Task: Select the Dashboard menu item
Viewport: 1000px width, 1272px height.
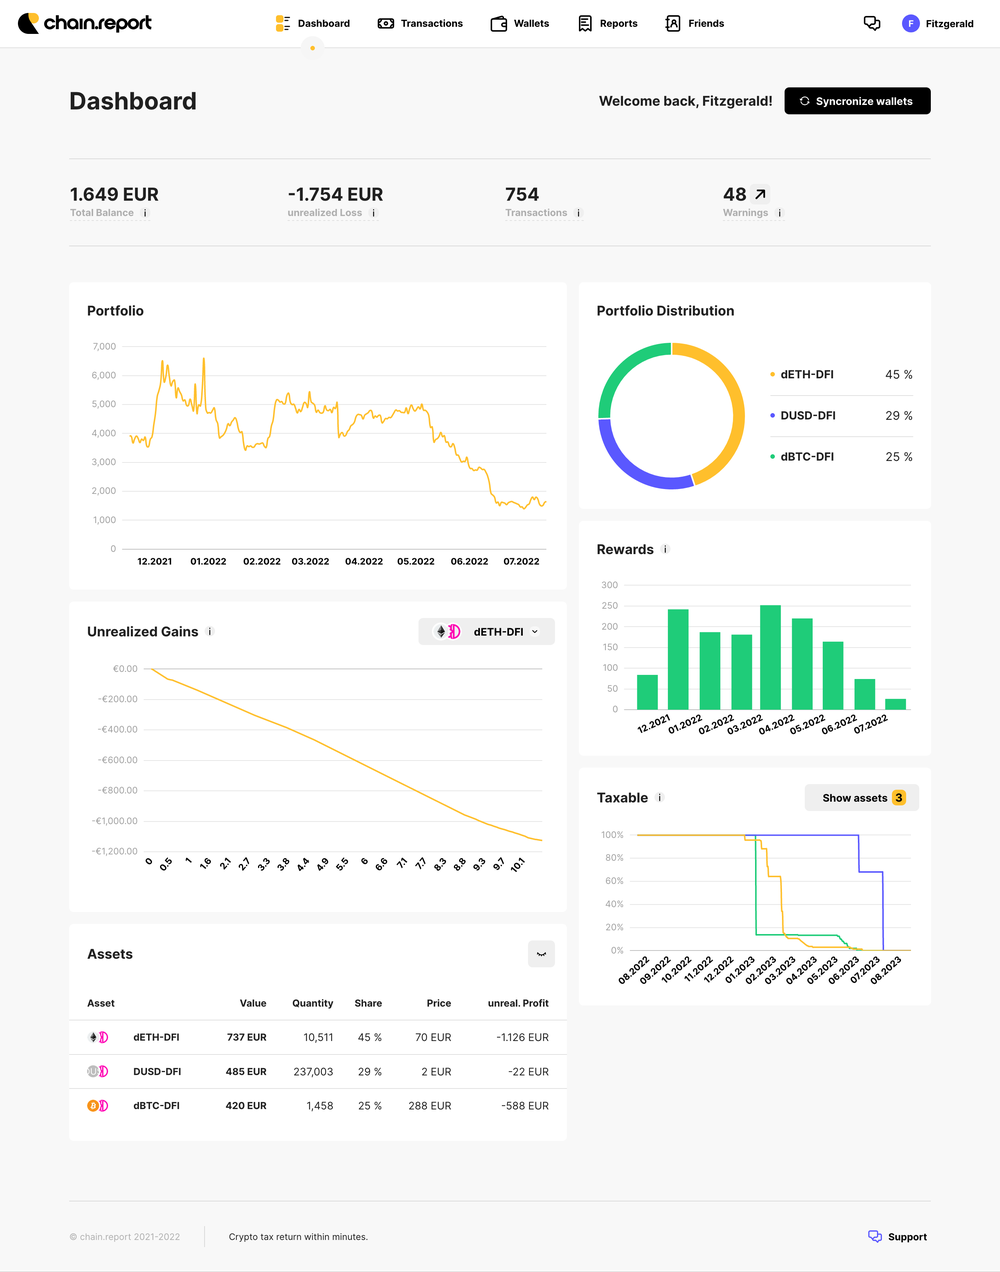Action: (313, 23)
